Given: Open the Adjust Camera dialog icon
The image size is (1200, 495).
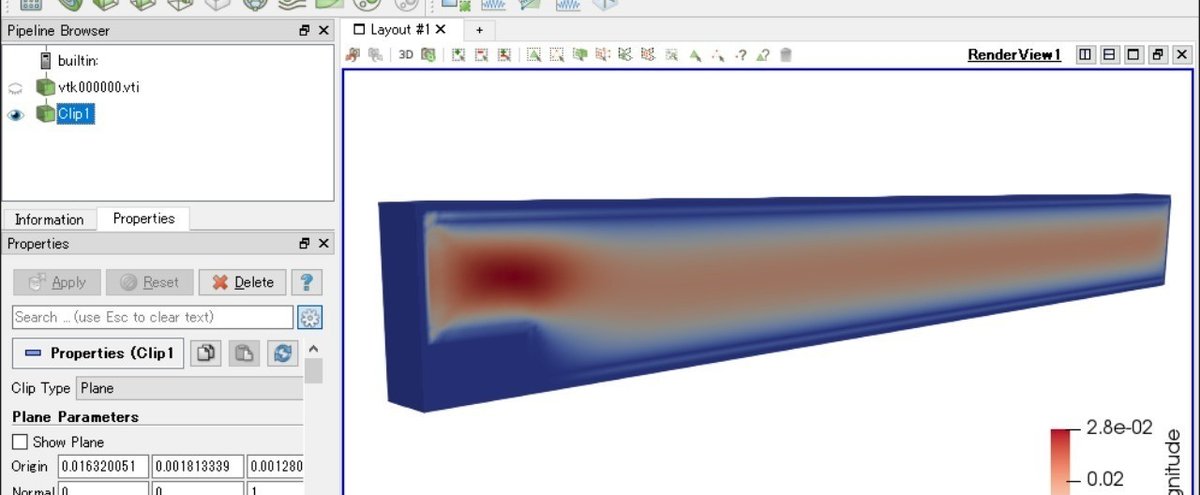Looking at the screenshot, I should [428, 55].
